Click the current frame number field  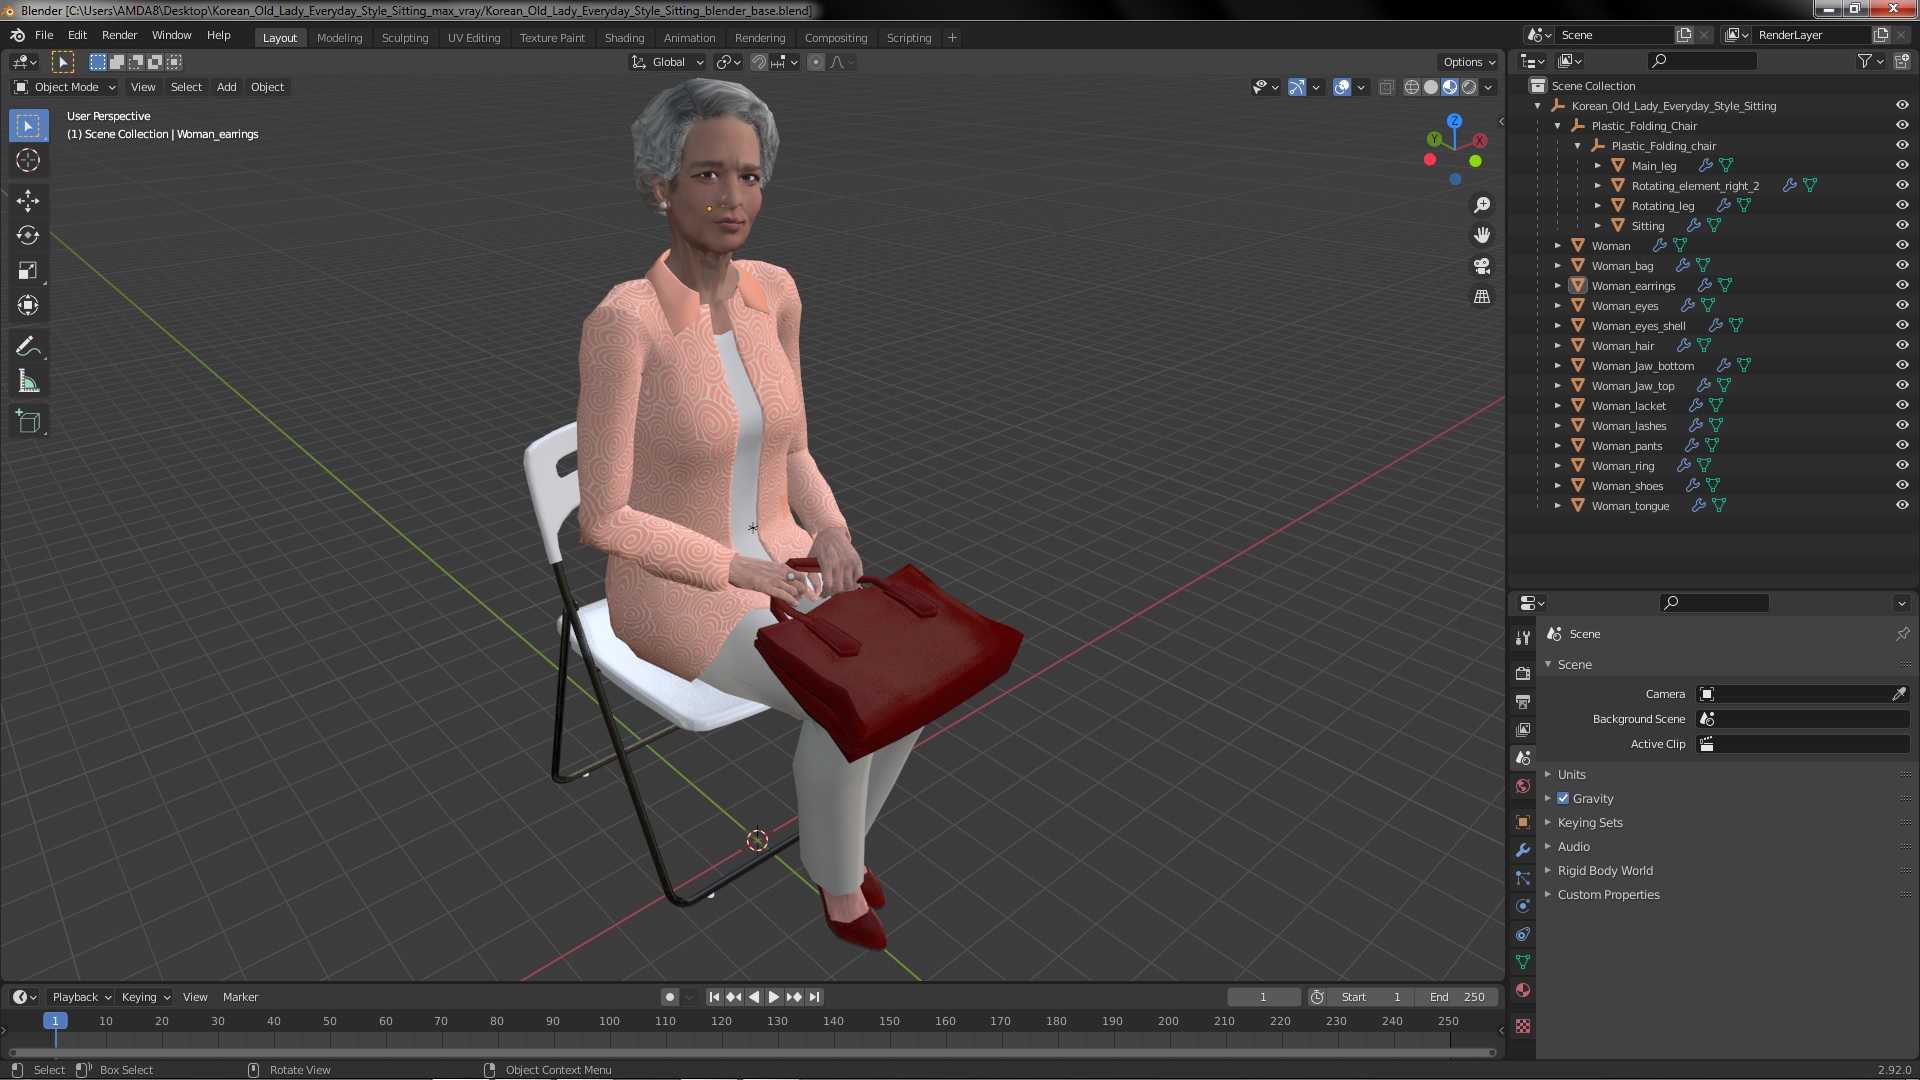click(1263, 998)
